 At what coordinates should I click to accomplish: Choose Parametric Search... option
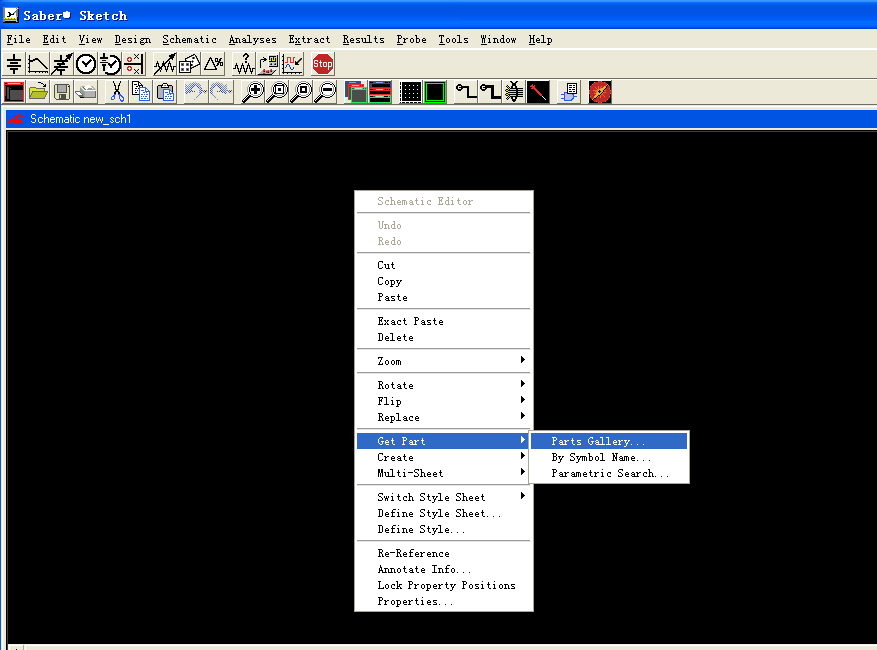609,473
